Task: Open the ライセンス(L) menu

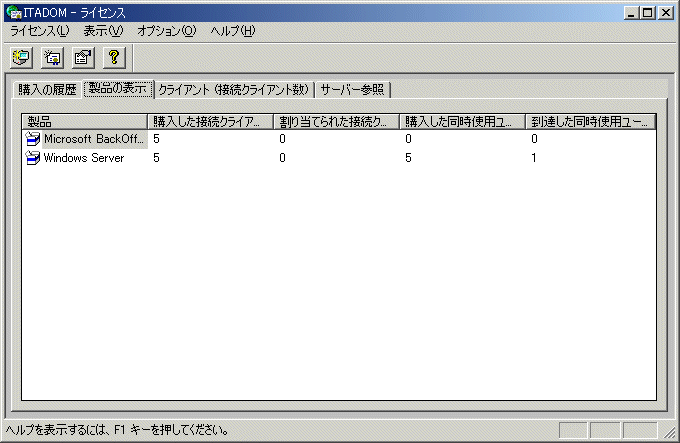Action: coord(39,31)
